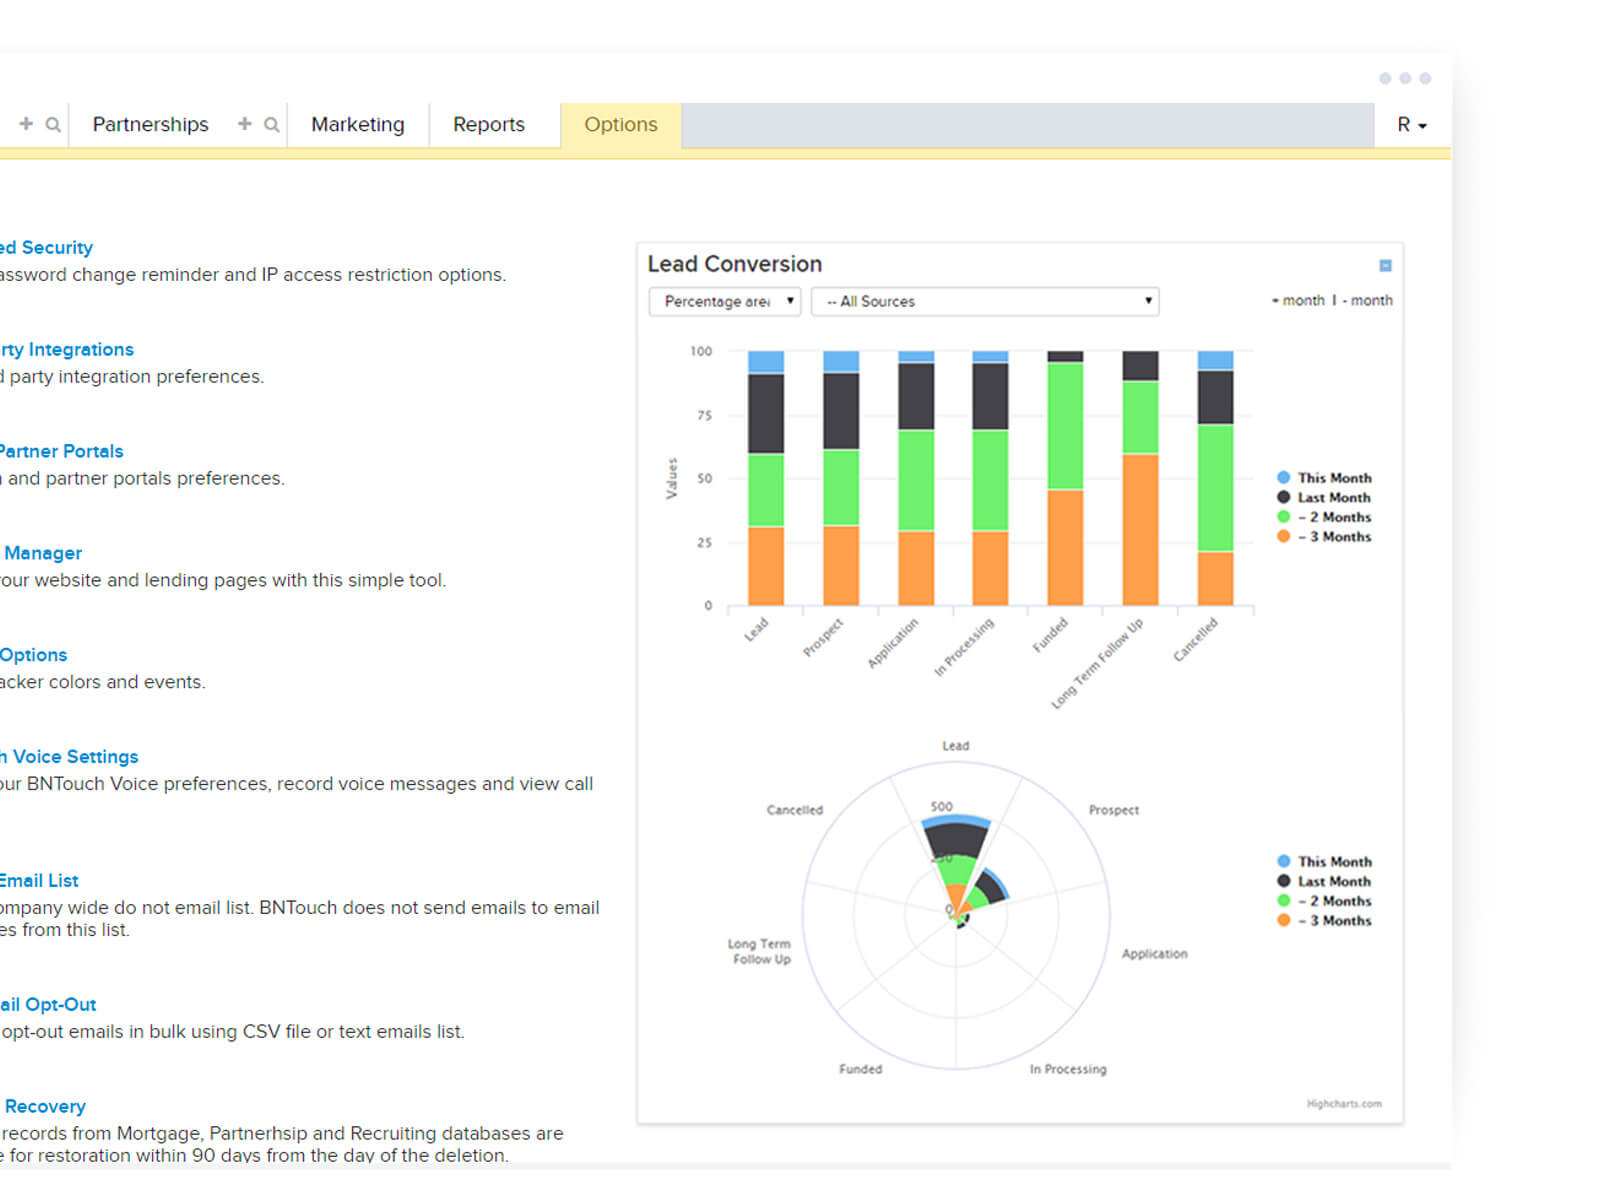1600x1178 pixels.
Task: Click the search icon left of Marketing
Action: 271,125
